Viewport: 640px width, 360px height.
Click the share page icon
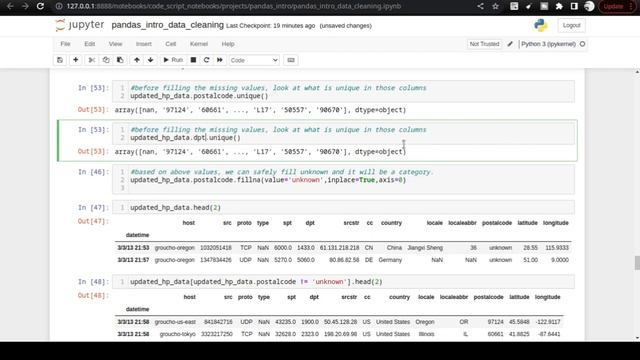click(480, 6)
